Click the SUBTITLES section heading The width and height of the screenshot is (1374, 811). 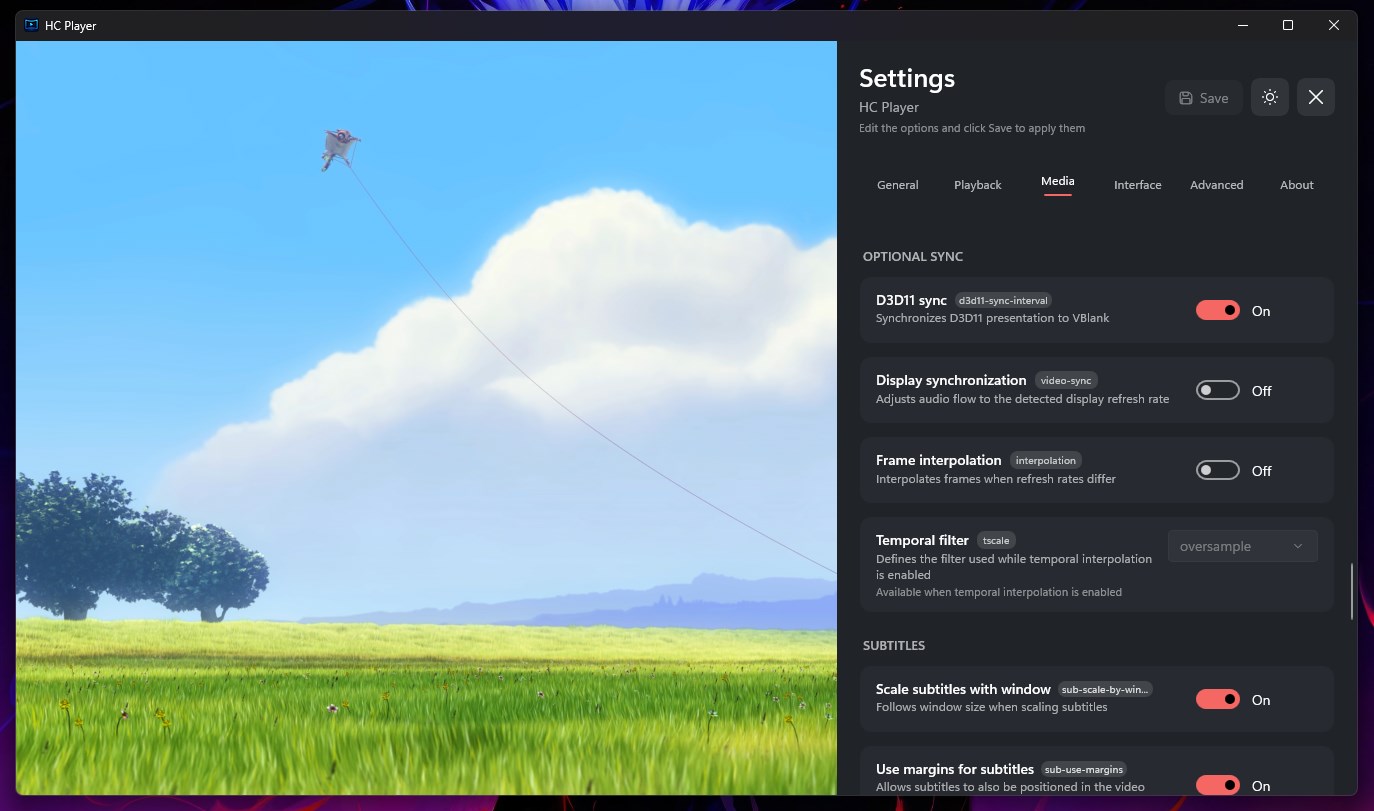click(894, 646)
